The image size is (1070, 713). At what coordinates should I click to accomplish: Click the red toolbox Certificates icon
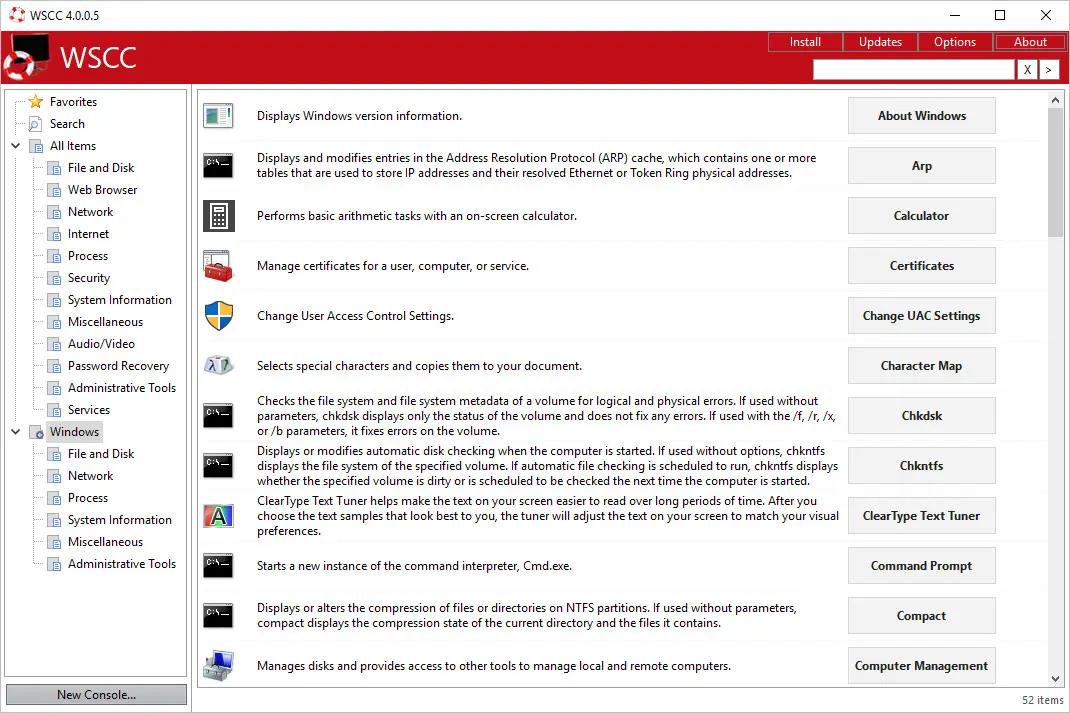[x=218, y=266]
